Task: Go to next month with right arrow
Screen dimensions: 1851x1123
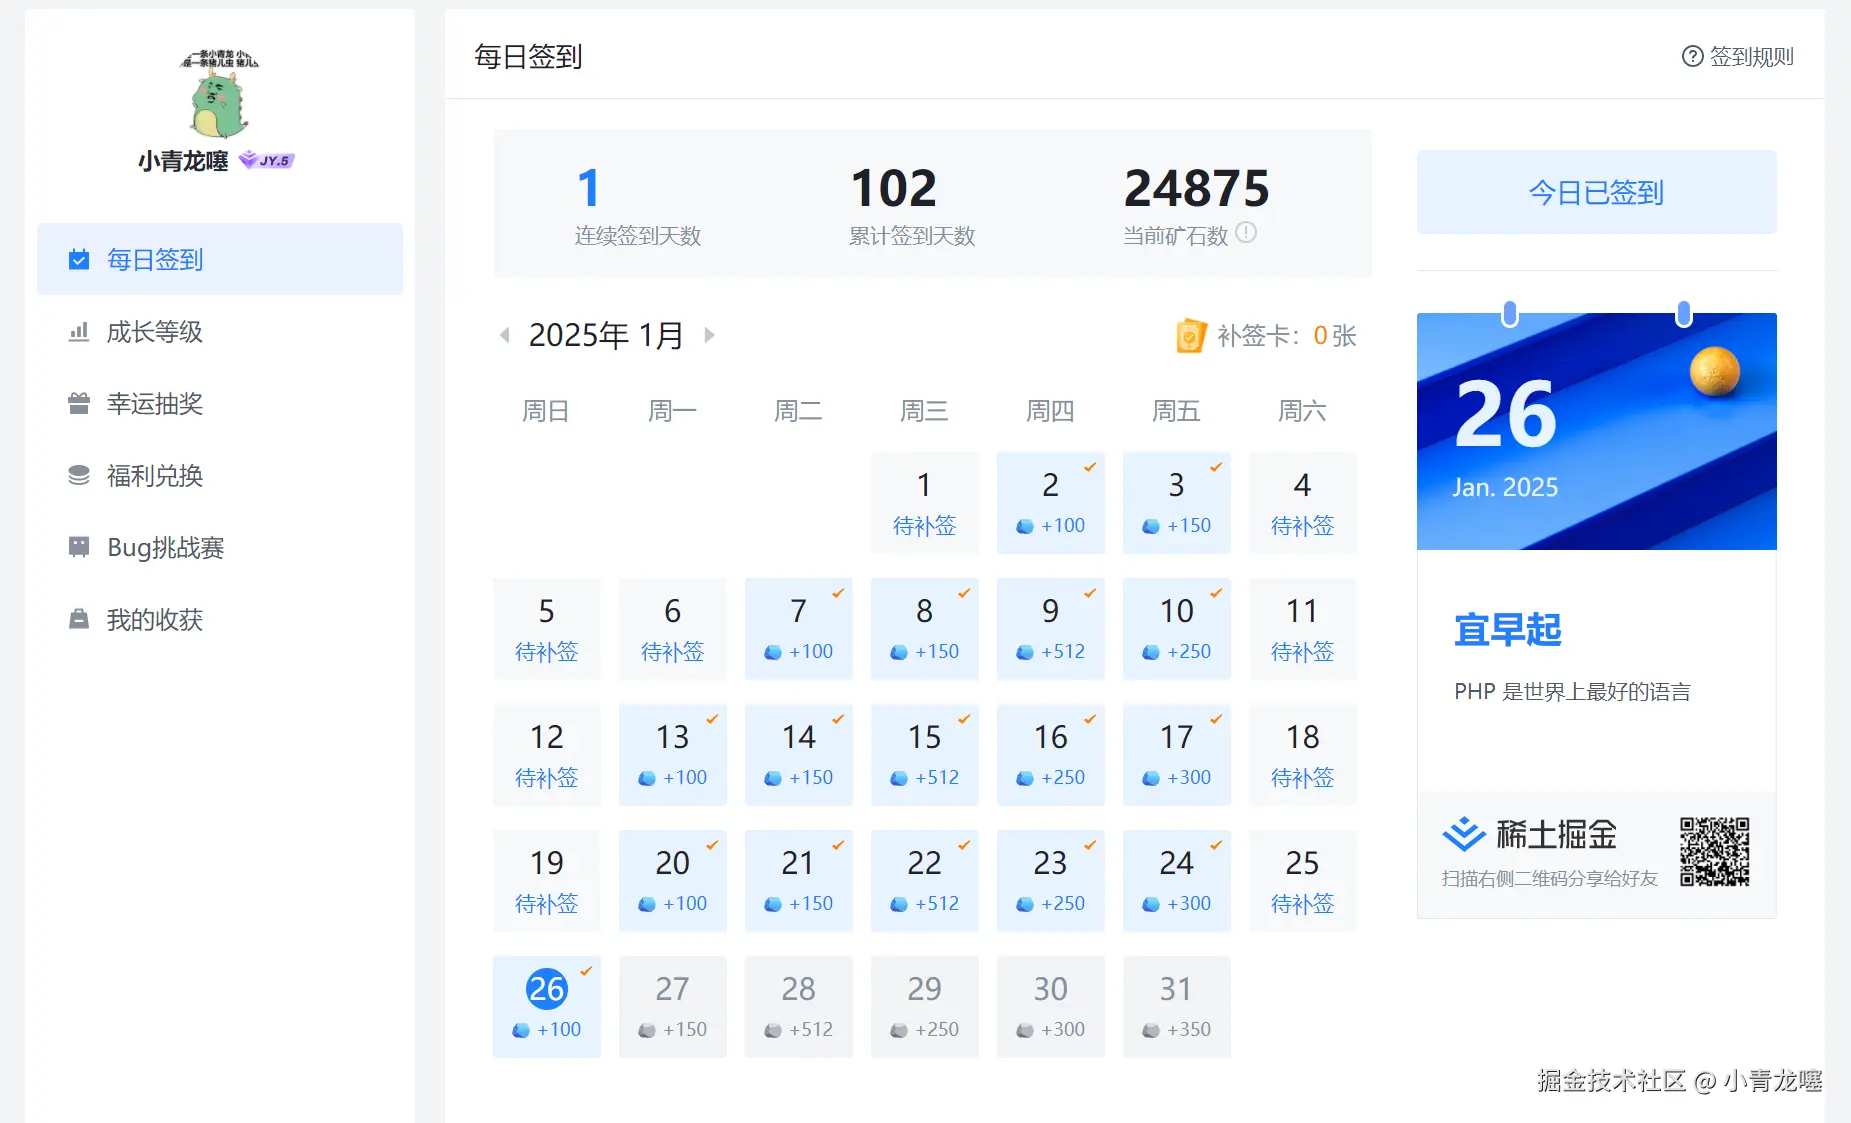Action: (710, 335)
